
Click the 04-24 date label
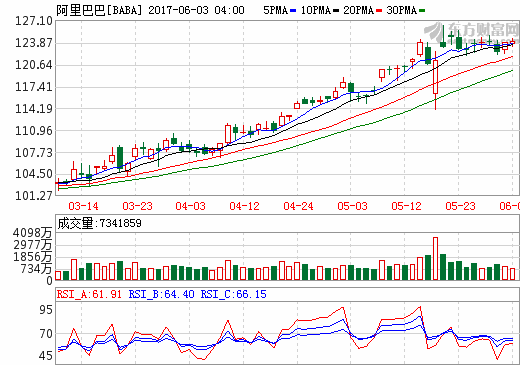coord(298,206)
